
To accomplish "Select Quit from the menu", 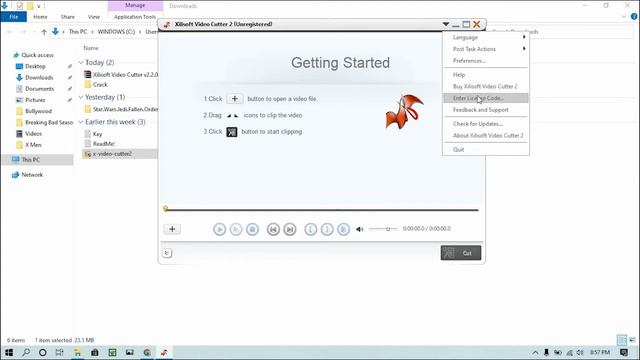I will click(x=486, y=149).
